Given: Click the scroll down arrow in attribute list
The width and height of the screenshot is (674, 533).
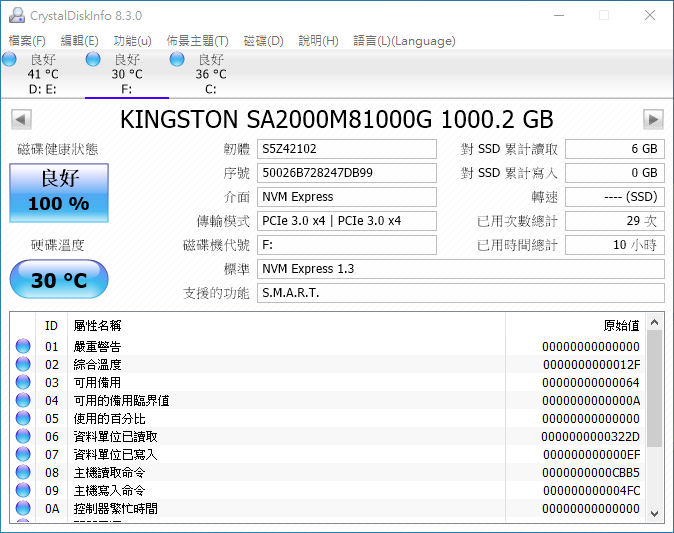Looking at the screenshot, I should pyautogui.click(x=655, y=514).
